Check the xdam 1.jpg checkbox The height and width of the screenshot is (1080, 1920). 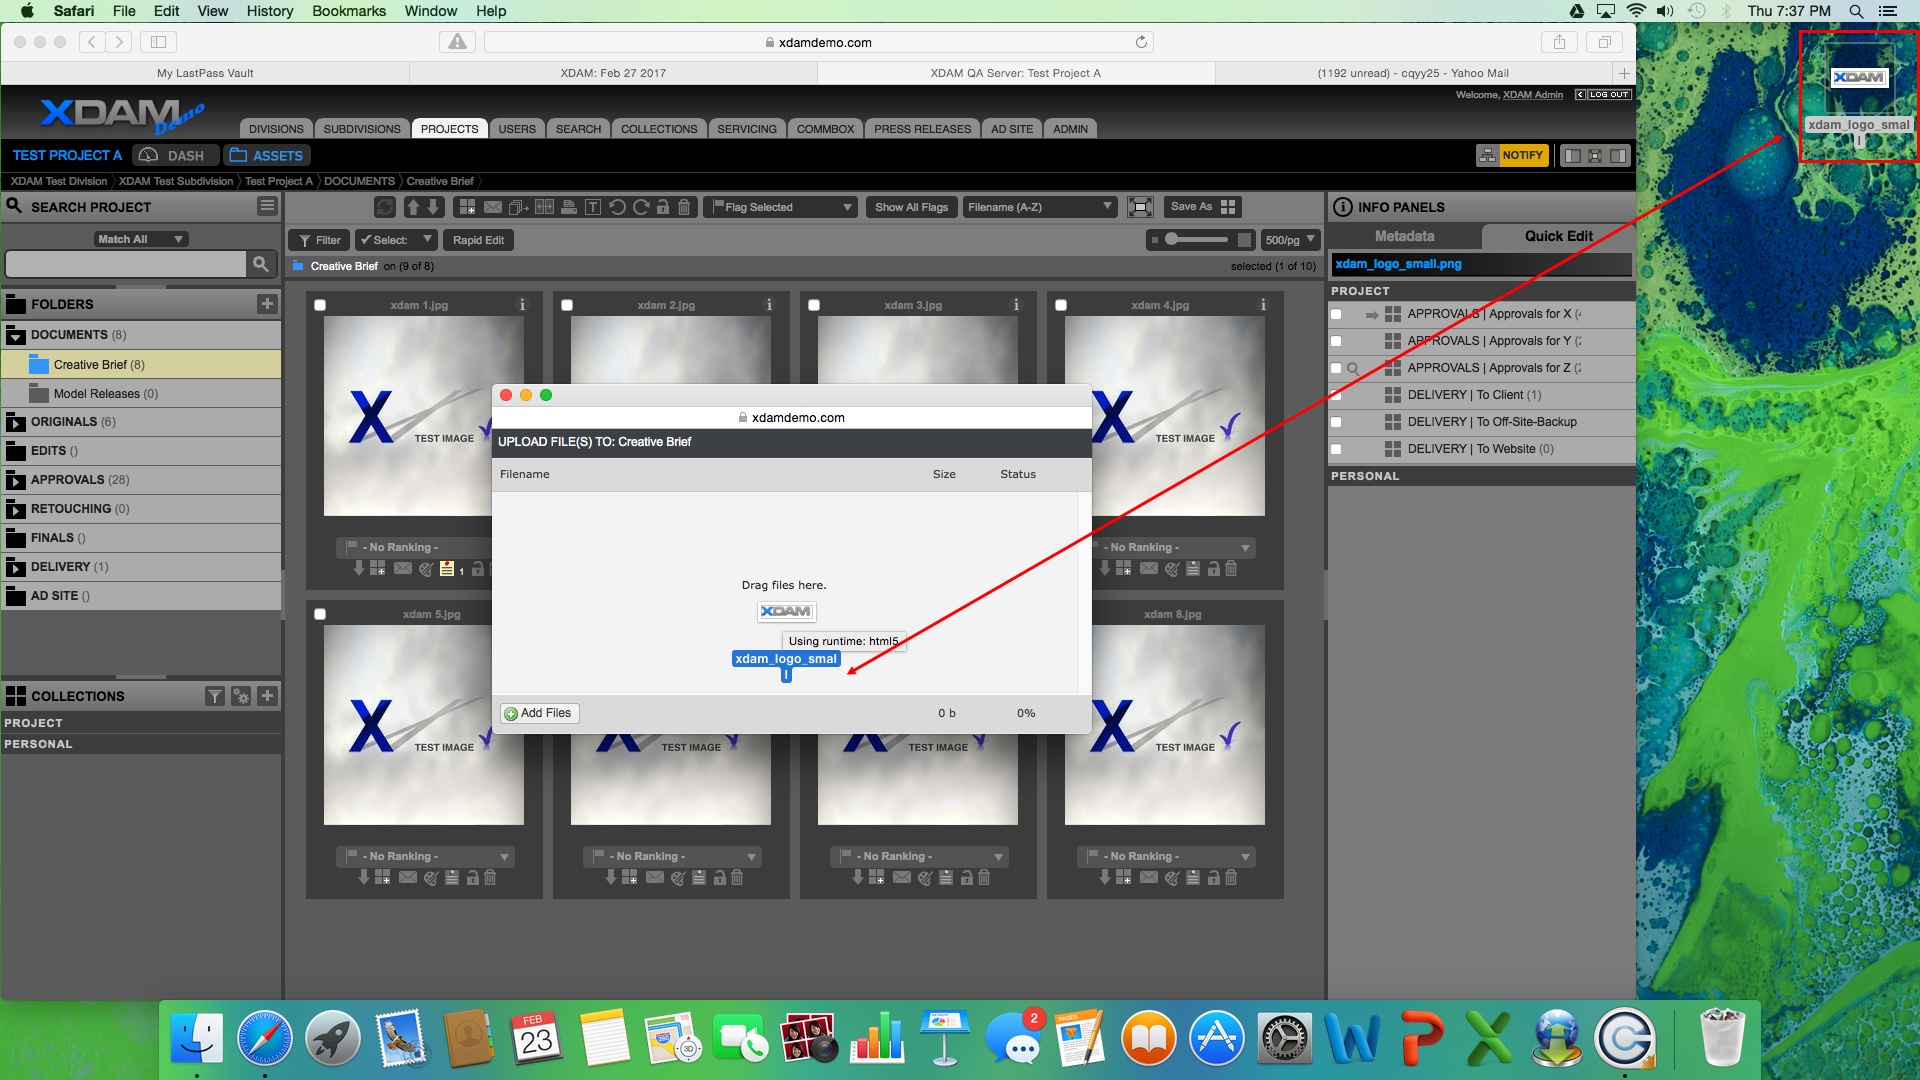pyautogui.click(x=320, y=305)
